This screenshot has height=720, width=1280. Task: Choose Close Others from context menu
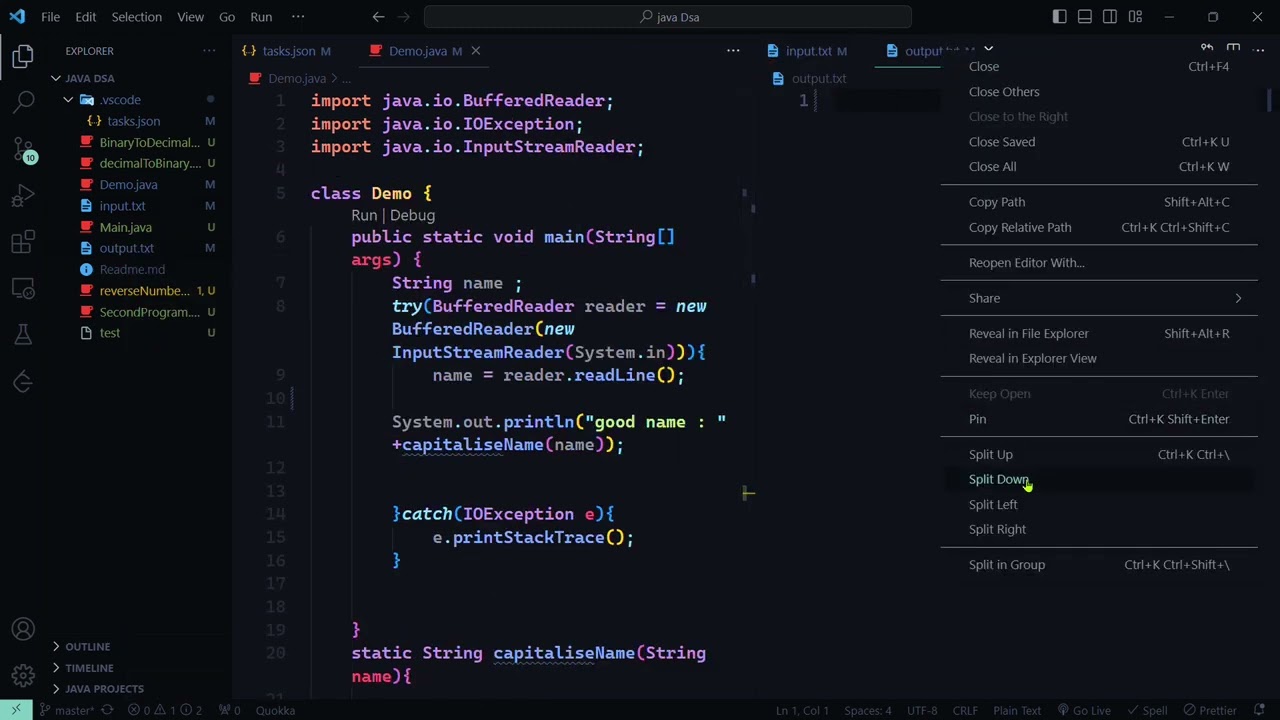click(1099, 92)
